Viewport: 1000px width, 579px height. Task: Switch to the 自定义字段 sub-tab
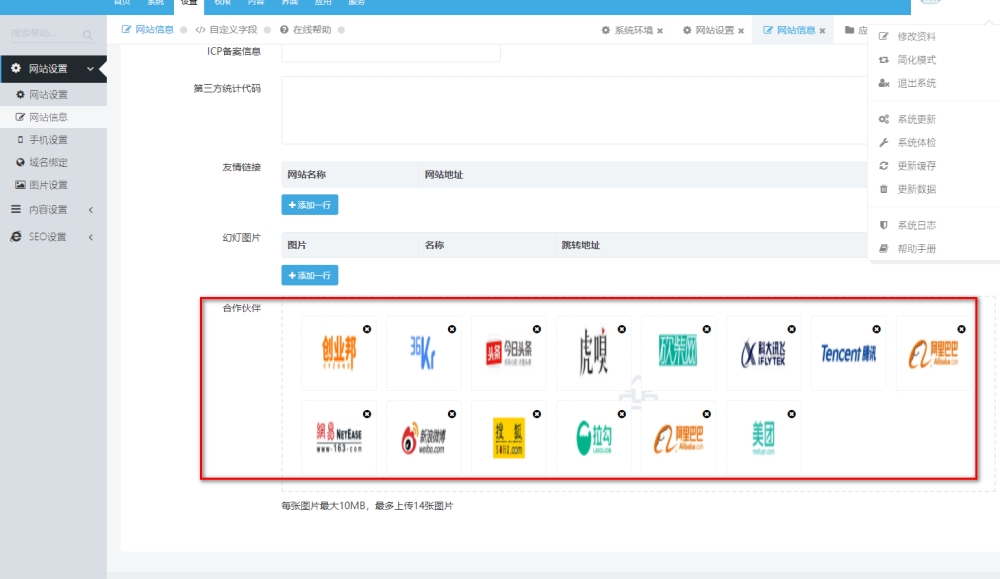pyautogui.click(x=226, y=30)
